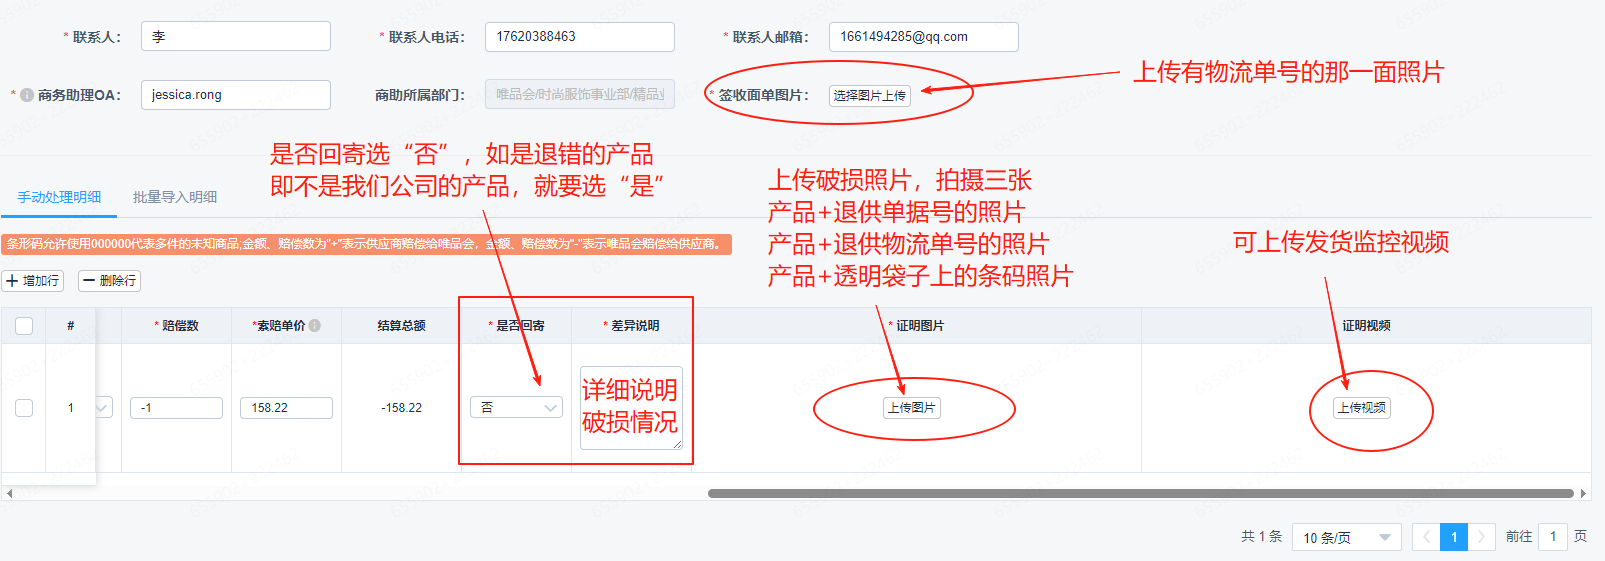Go to the previous page arrow
This screenshot has height=561, width=1605.
pyautogui.click(x=1426, y=537)
